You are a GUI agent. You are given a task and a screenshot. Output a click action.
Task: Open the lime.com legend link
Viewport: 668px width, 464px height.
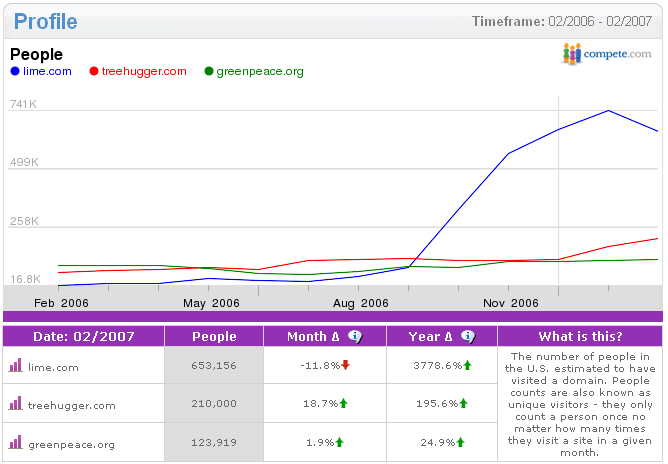[x=47, y=71]
